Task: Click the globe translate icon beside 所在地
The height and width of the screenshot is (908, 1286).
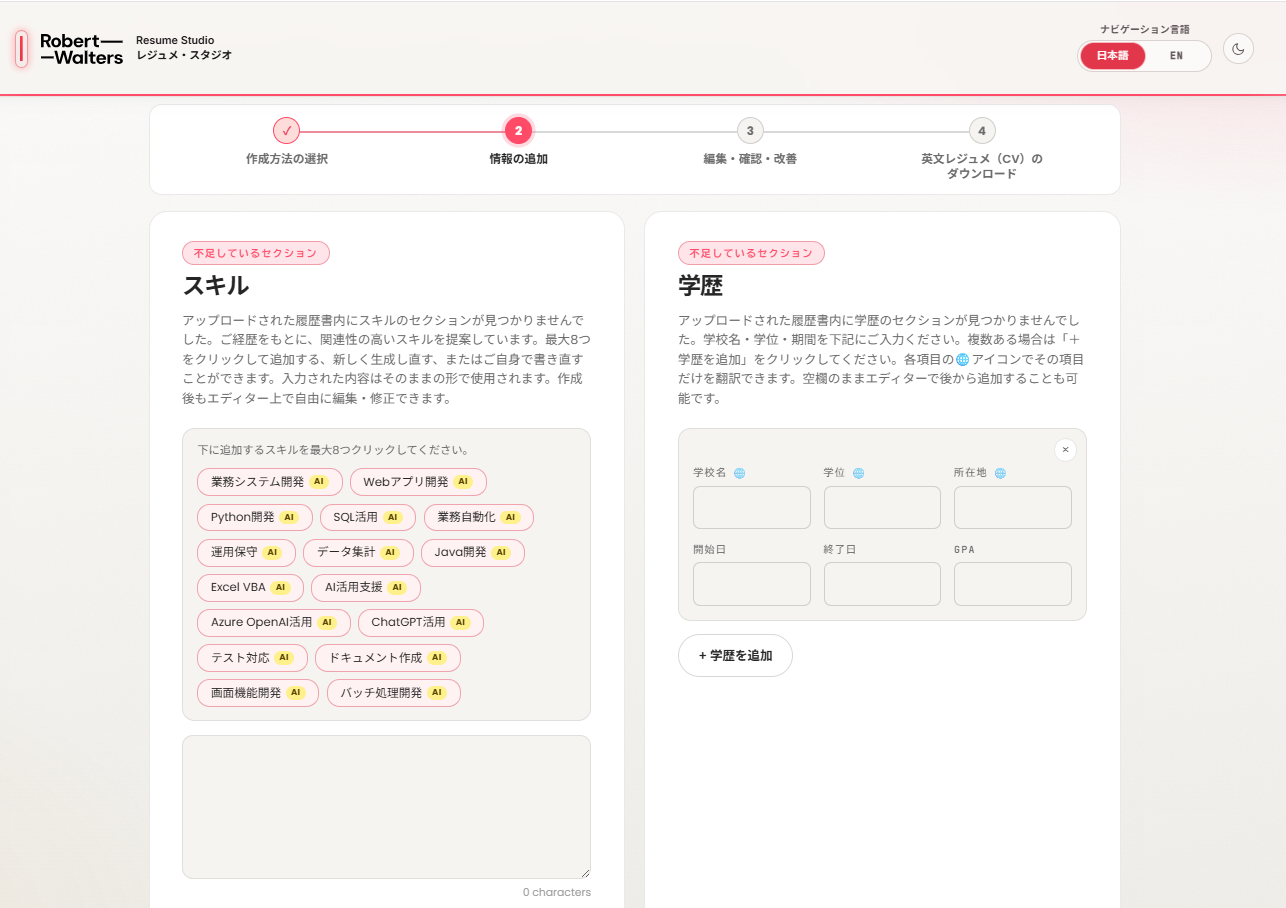Action: point(1000,473)
